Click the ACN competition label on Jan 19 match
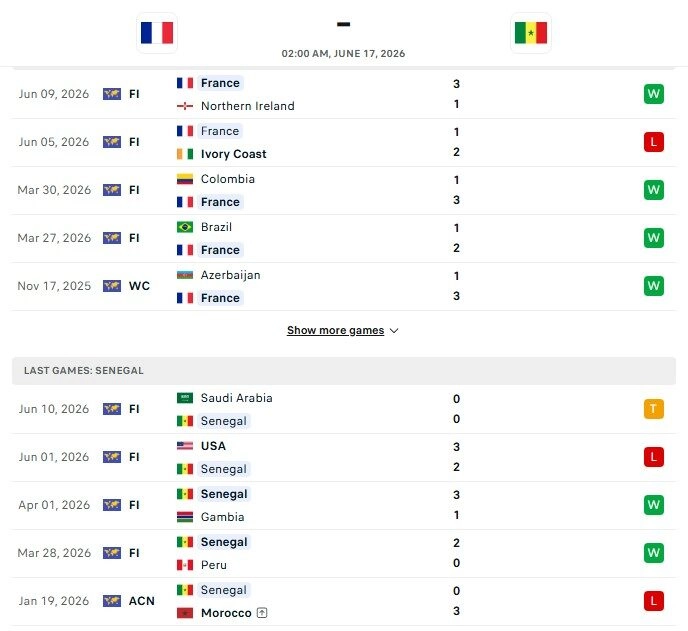688x631 pixels. (141, 601)
